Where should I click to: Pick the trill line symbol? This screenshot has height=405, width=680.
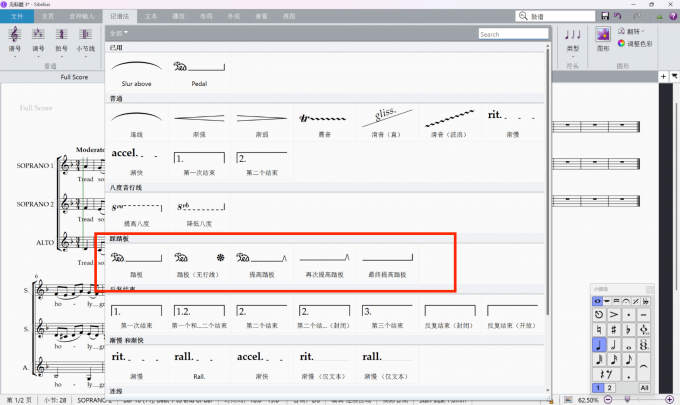[x=324, y=123]
